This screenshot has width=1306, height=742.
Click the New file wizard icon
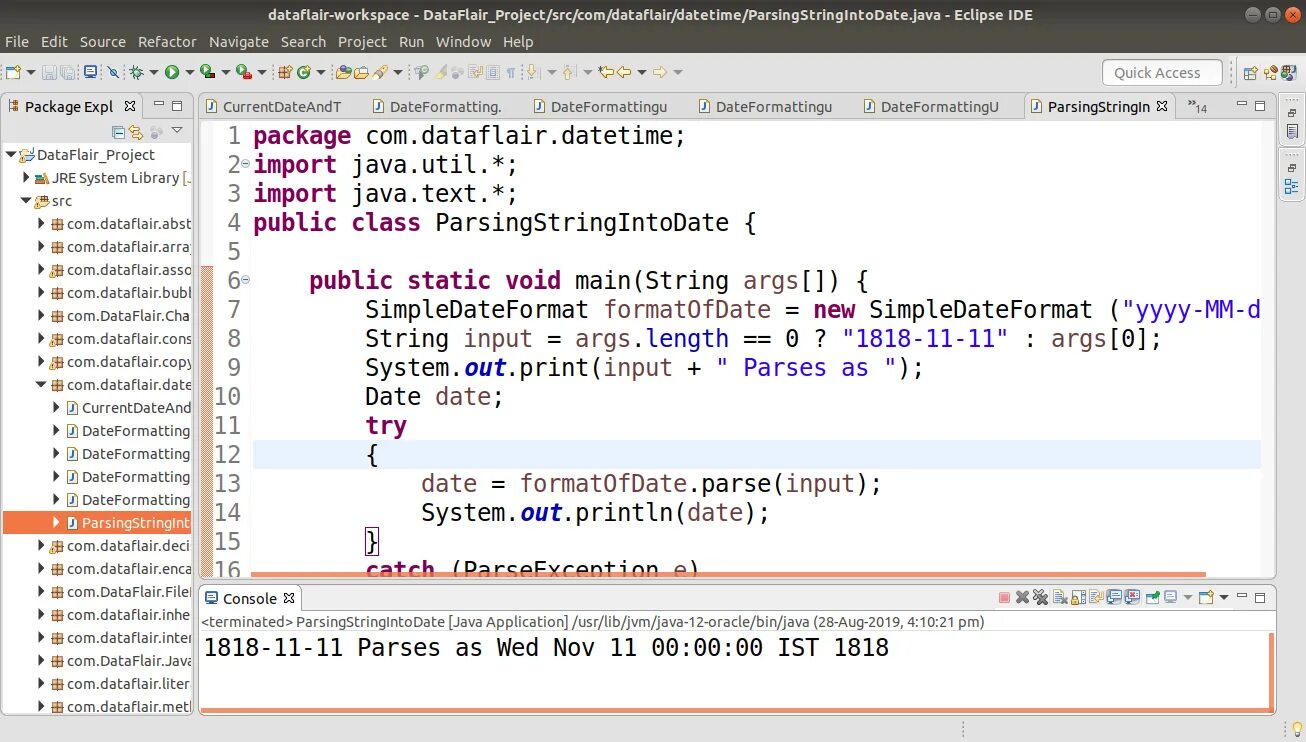[x=13, y=72]
